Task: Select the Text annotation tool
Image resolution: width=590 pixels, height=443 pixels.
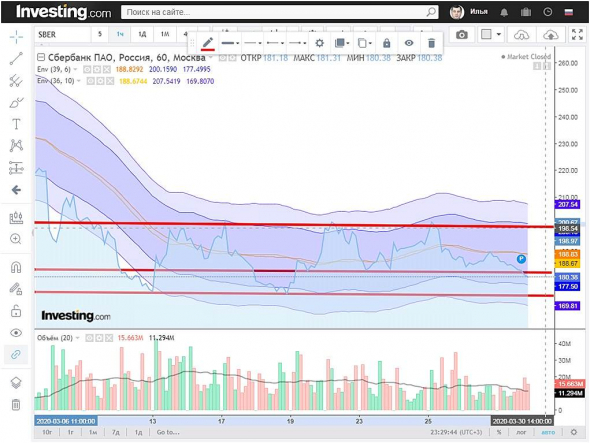Action: (16, 124)
